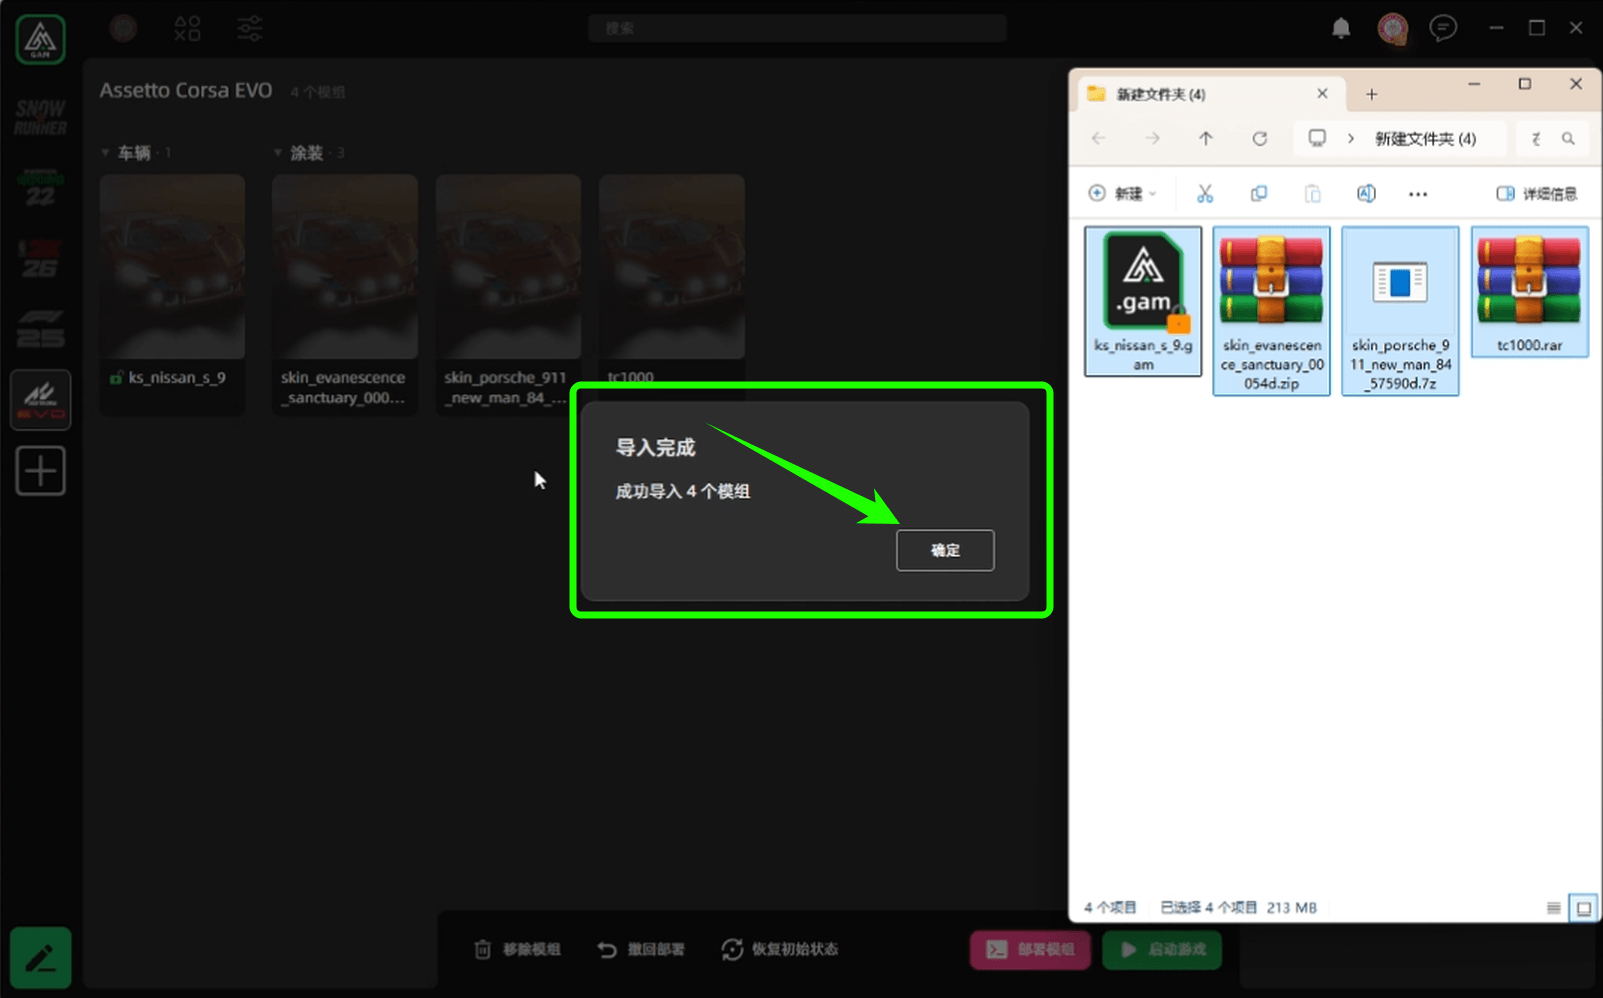
Task: Click the Paste icon in Explorer toolbar
Action: (1312, 193)
